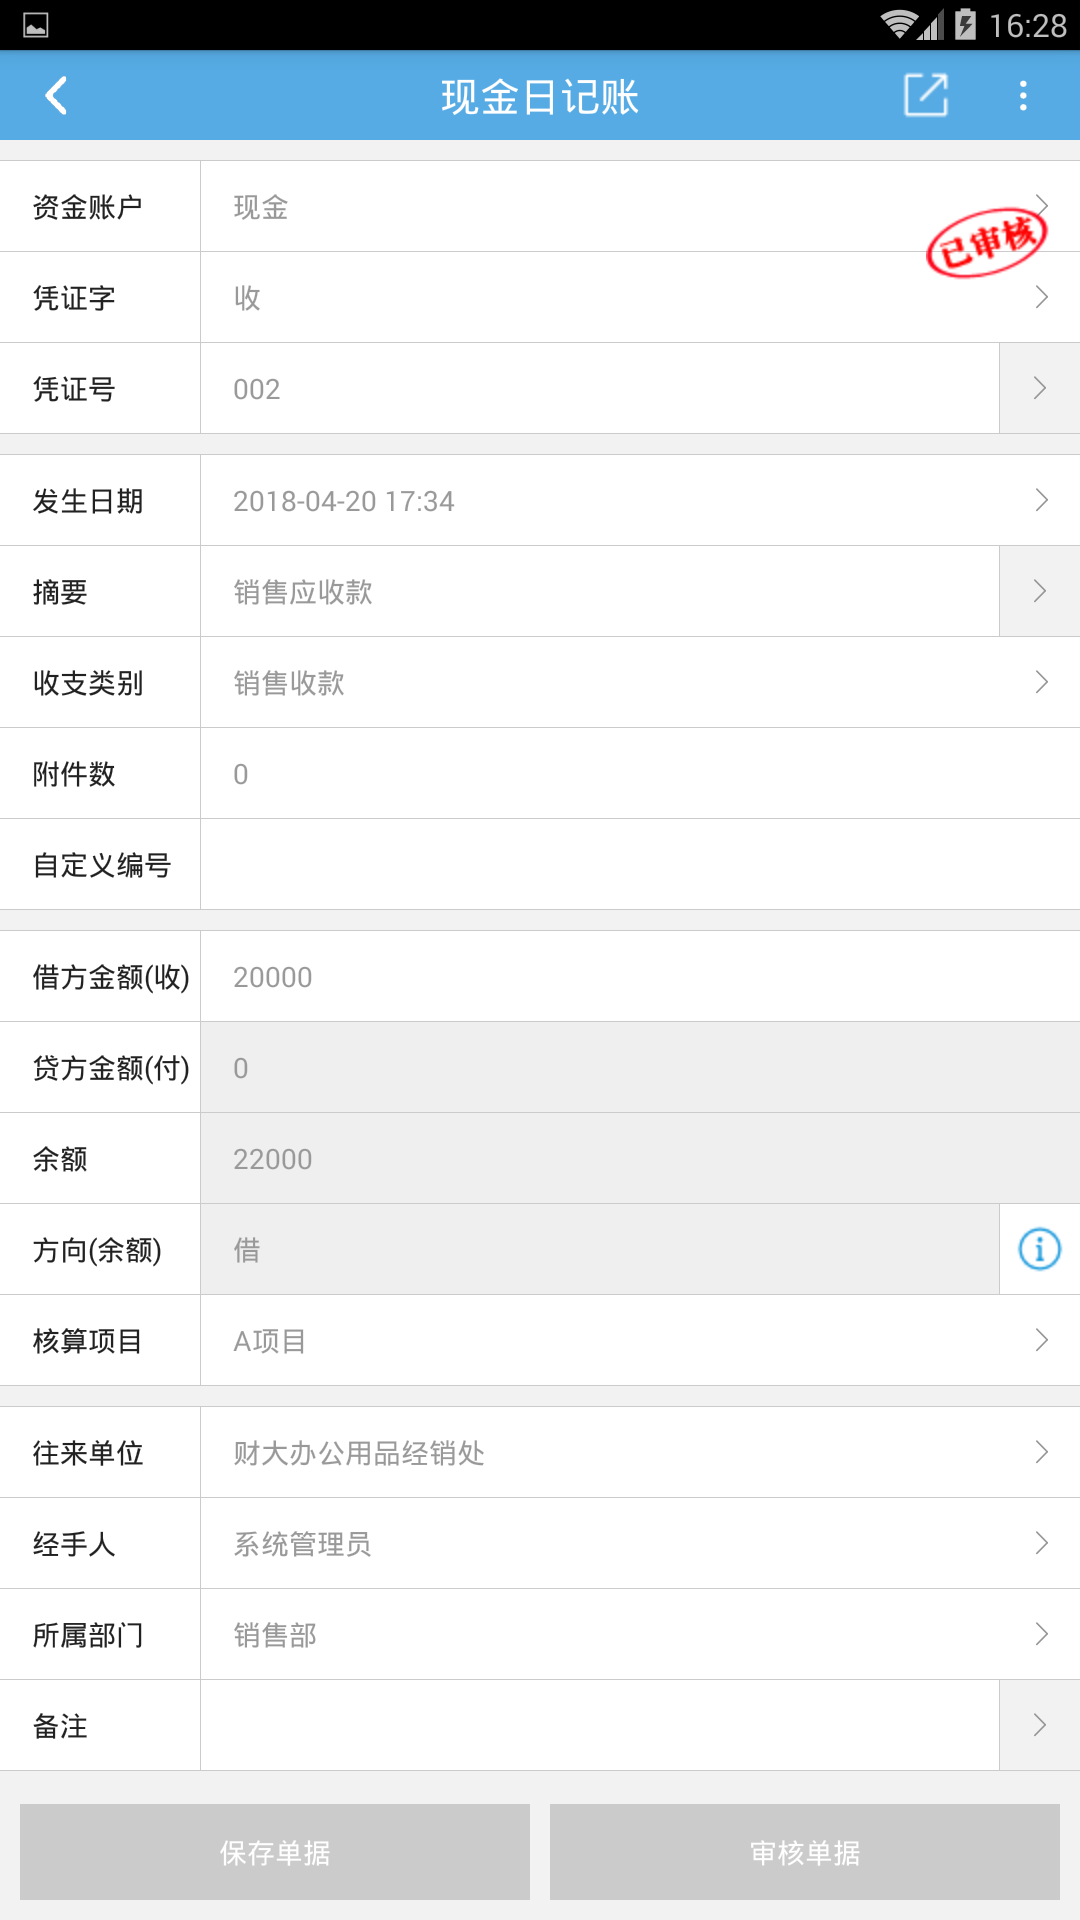The image size is (1080, 1920).
Task: Tap the share/export icon in header
Action: click(926, 96)
